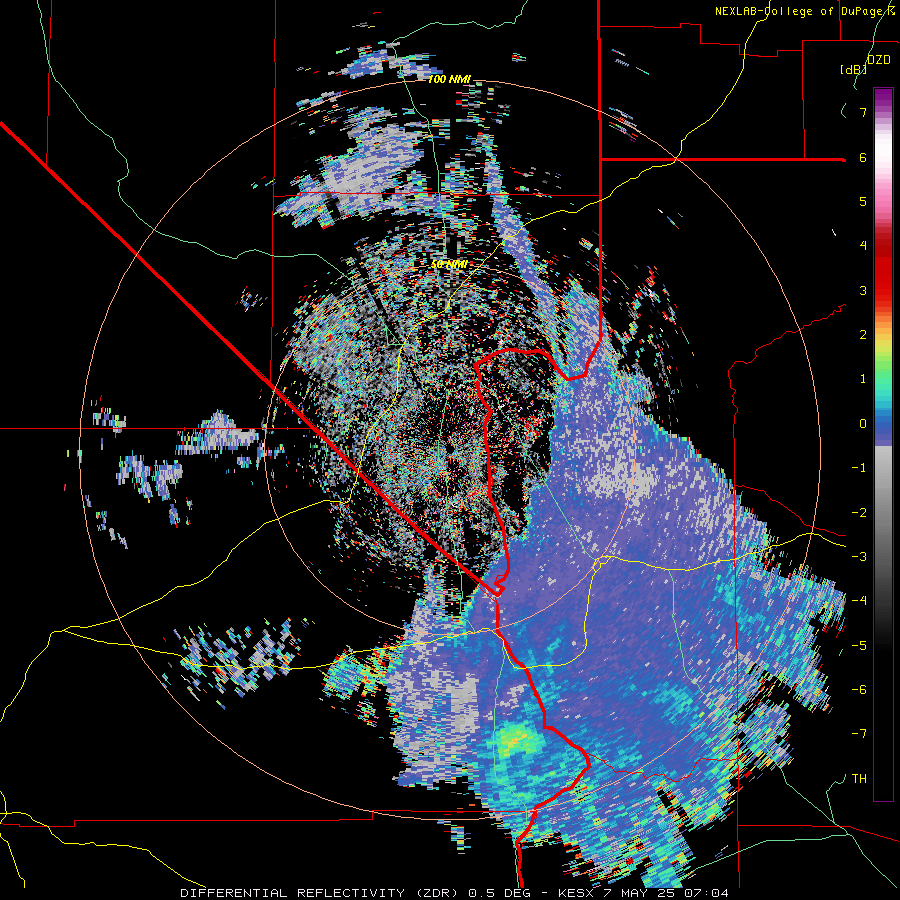The image size is (900, 900).
Task: Click the -7 value on the scale
Action: point(859,734)
